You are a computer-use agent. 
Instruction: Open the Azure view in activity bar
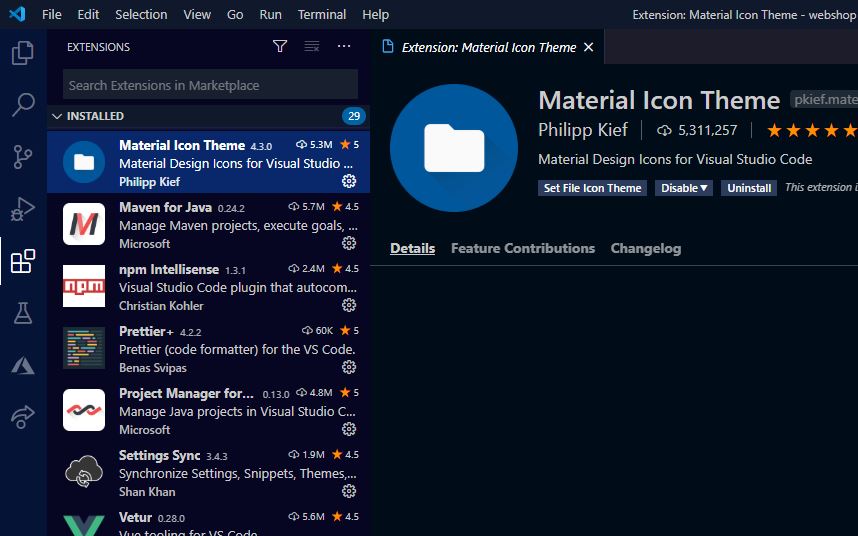[22, 365]
